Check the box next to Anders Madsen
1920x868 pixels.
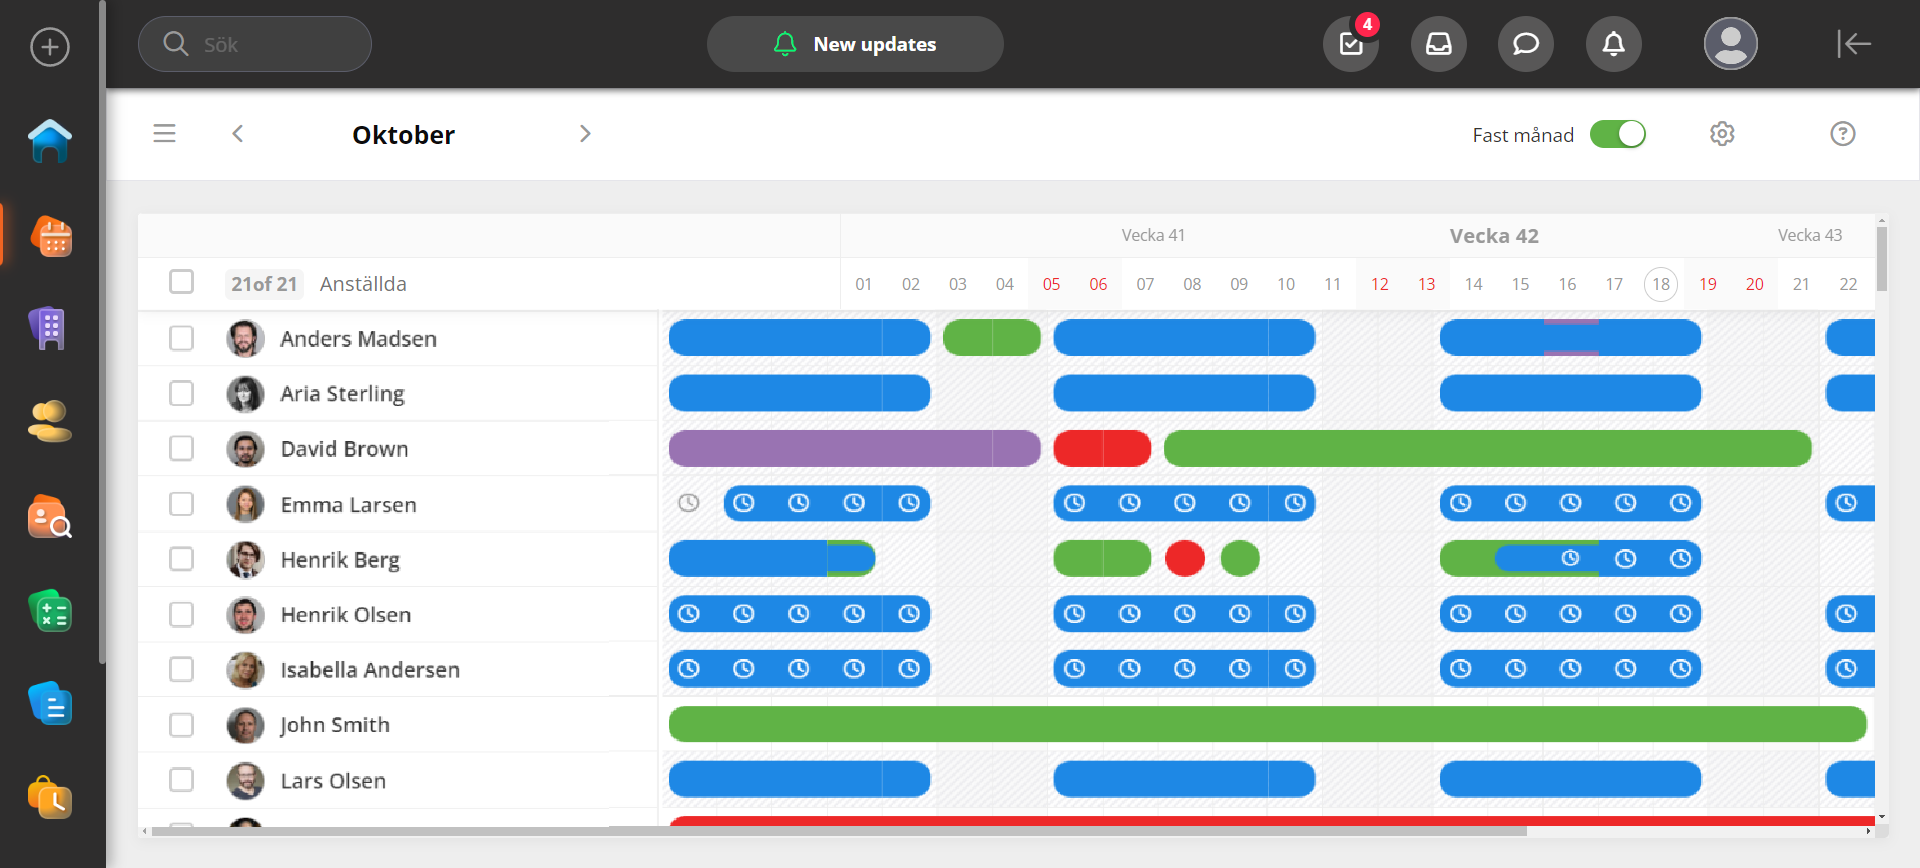[181, 339]
